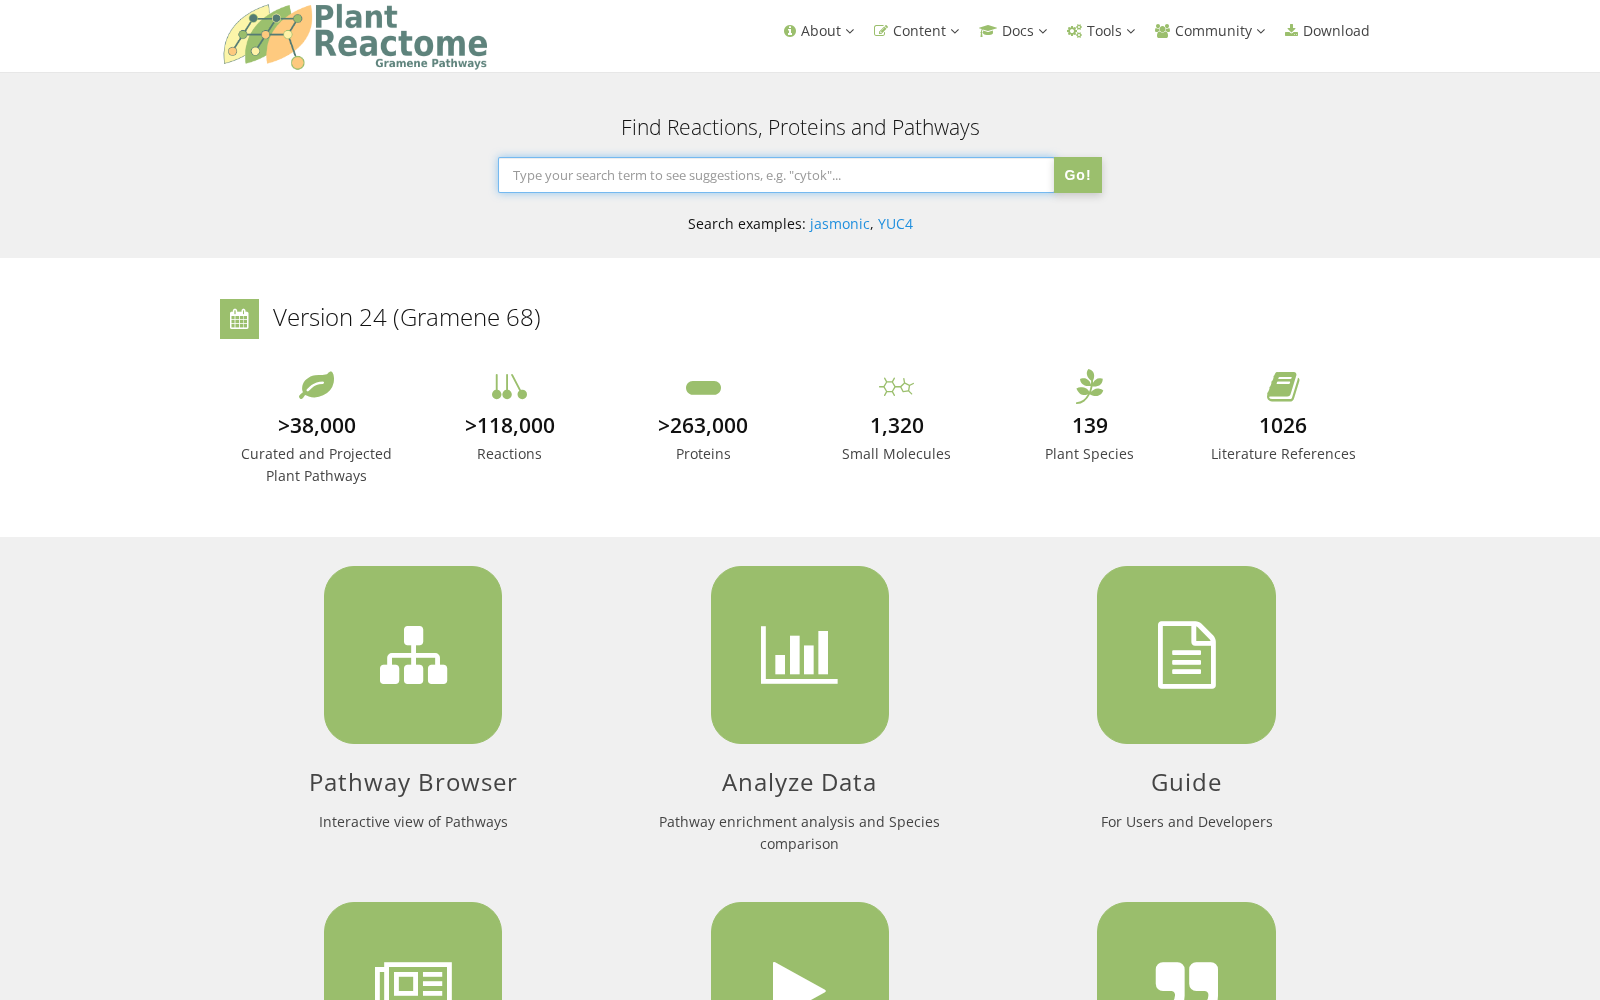Open the Analyze Data bar chart tile
The height and width of the screenshot is (1000, 1600).
click(800, 655)
